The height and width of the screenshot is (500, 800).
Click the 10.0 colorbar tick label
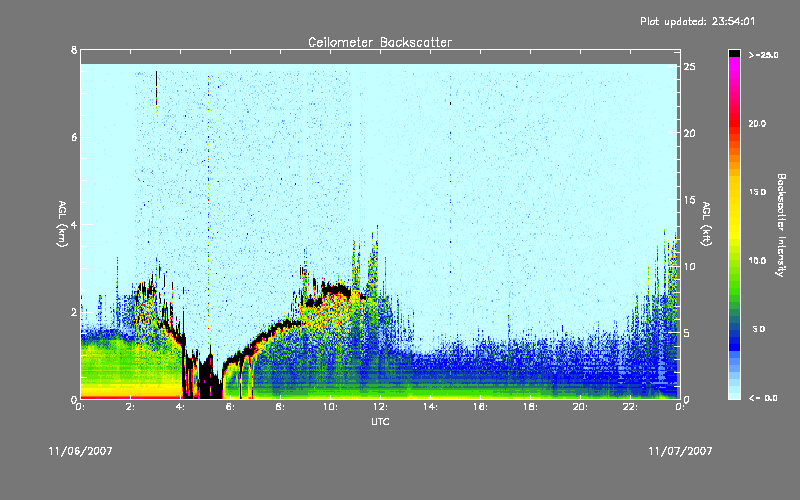757,261
